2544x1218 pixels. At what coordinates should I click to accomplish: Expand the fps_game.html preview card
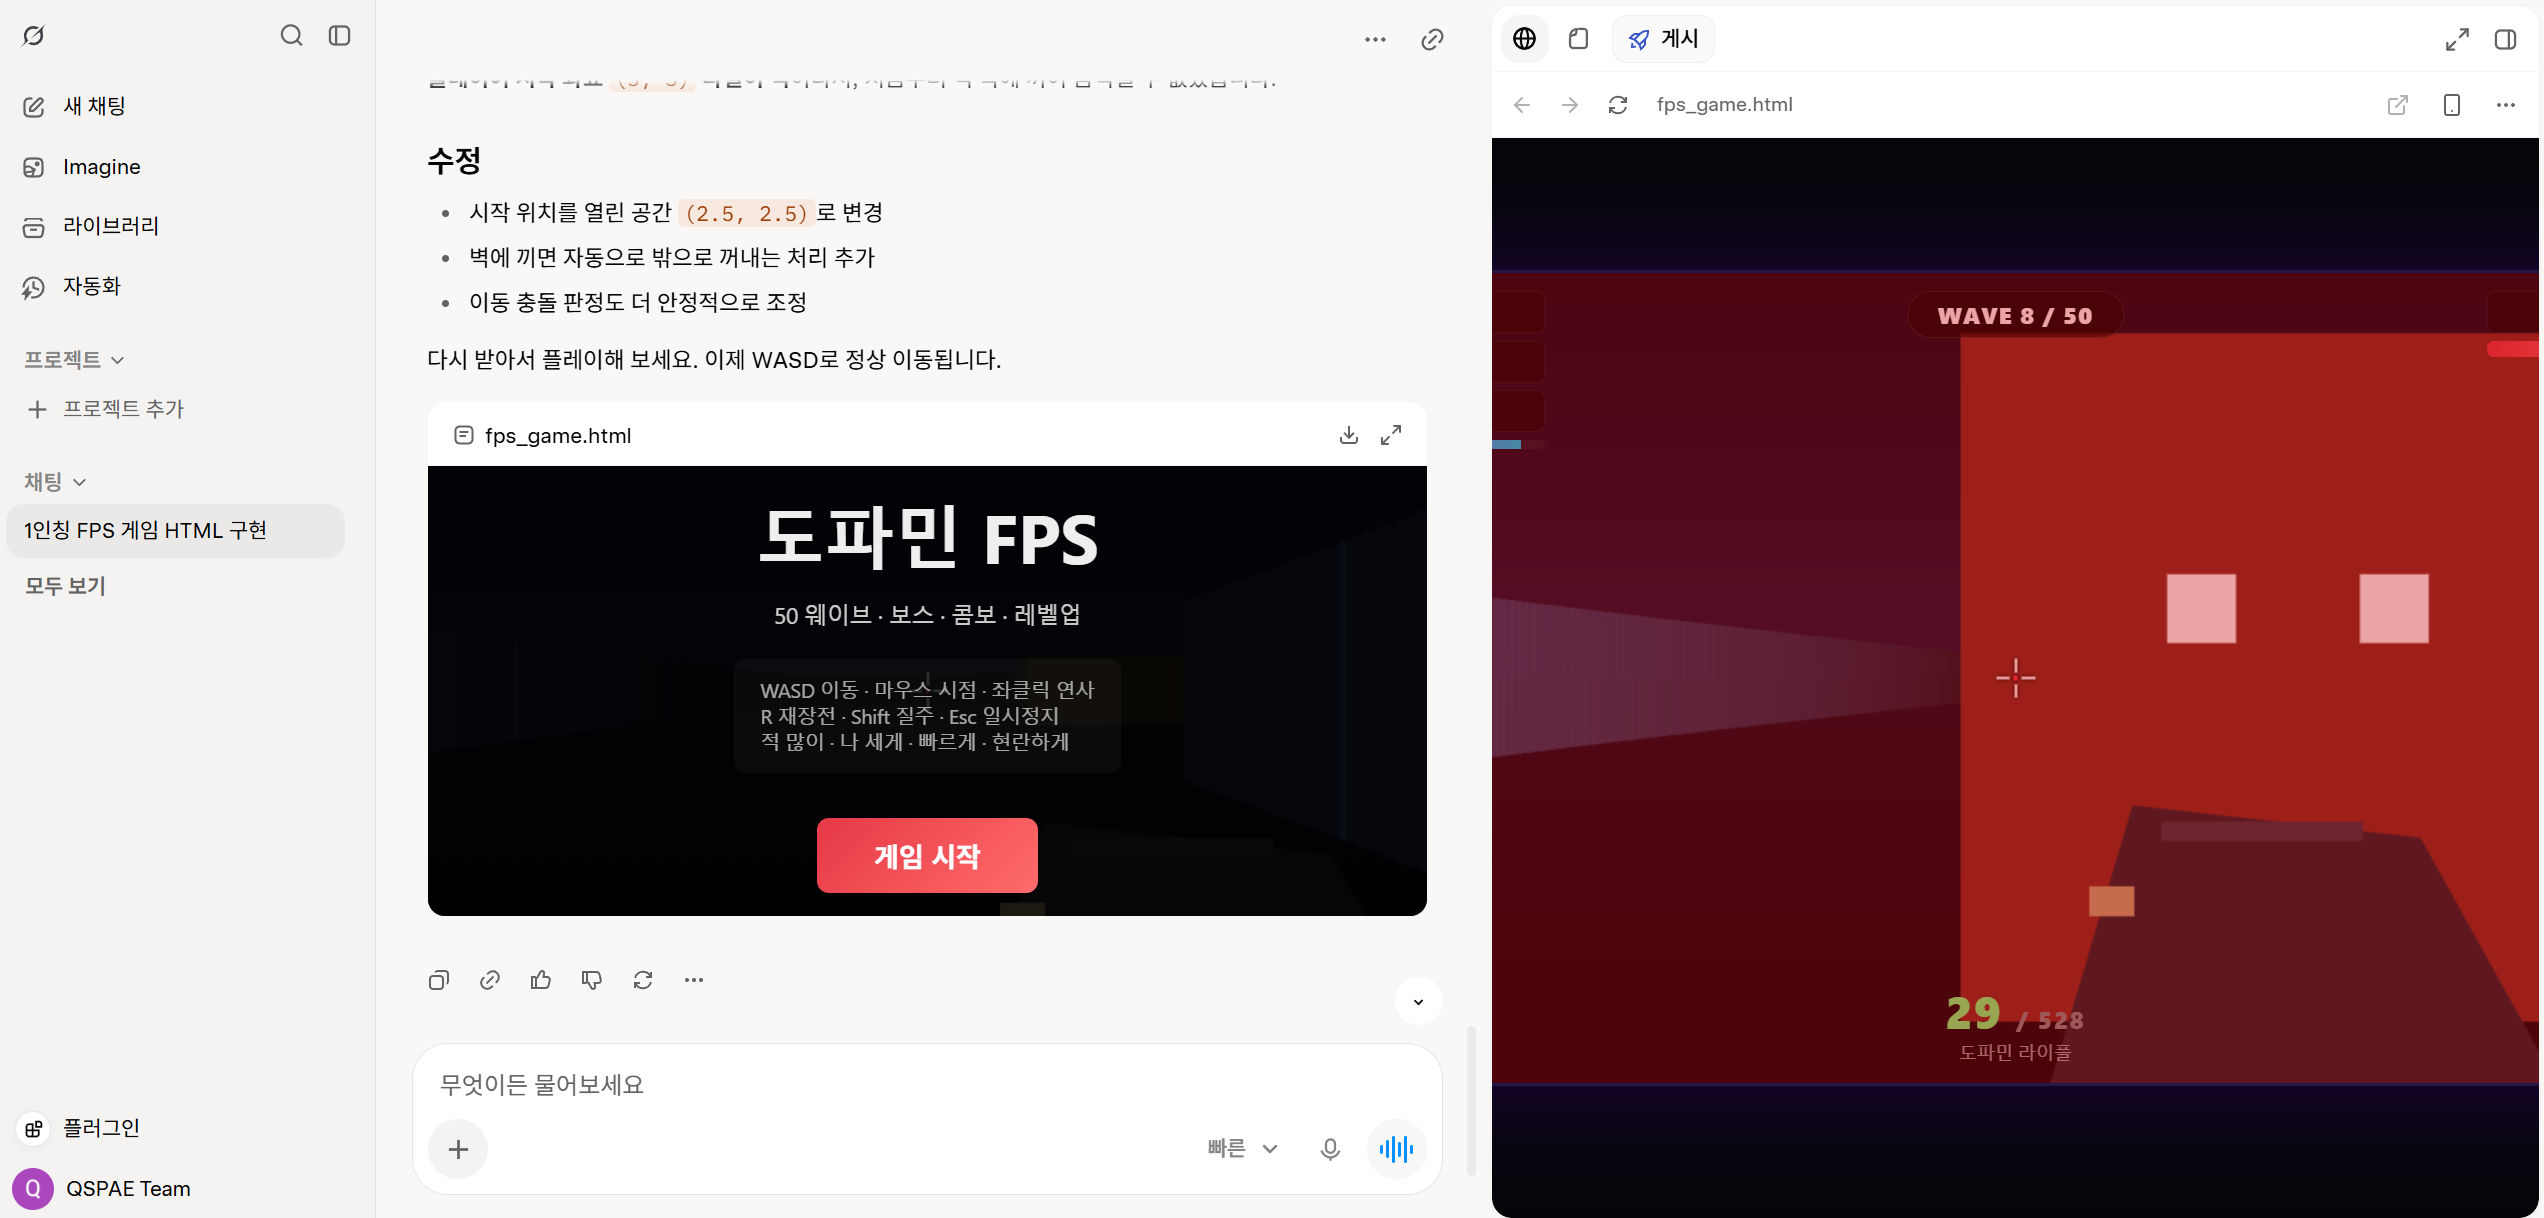1391,435
